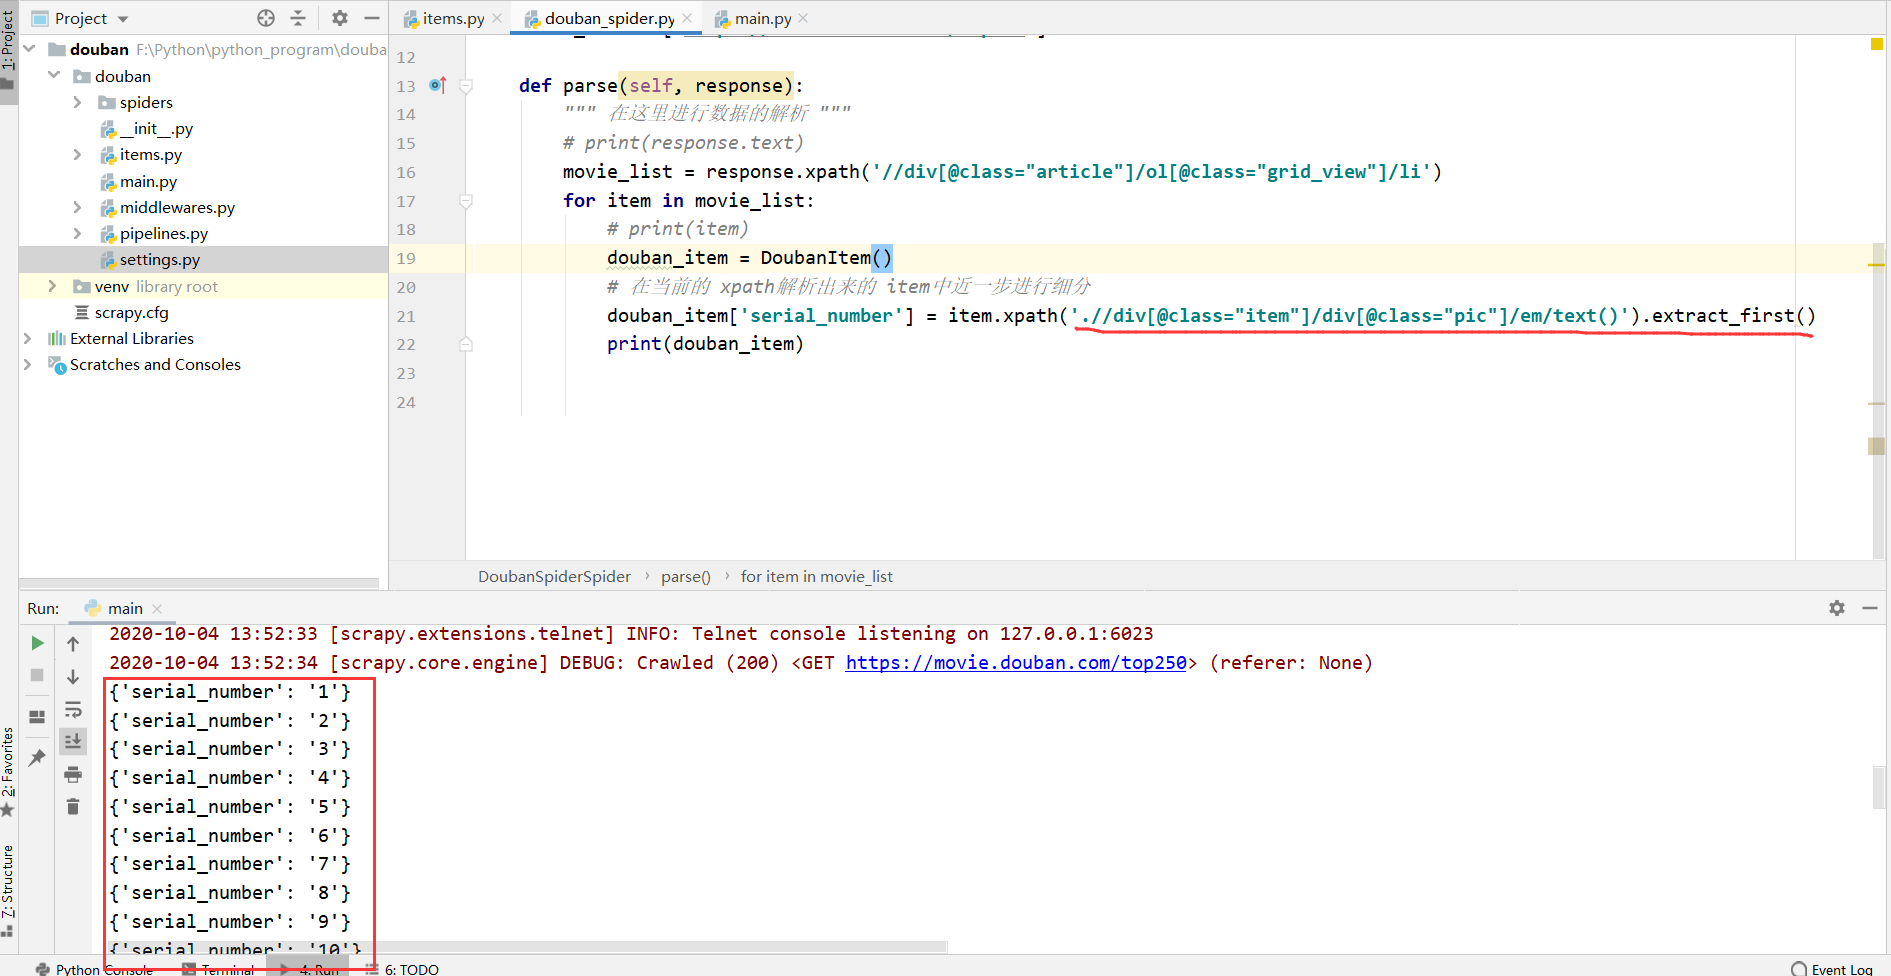The width and height of the screenshot is (1891, 976).
Task: Select __init__.py in project tree
Action: click(x=147, y=128)
